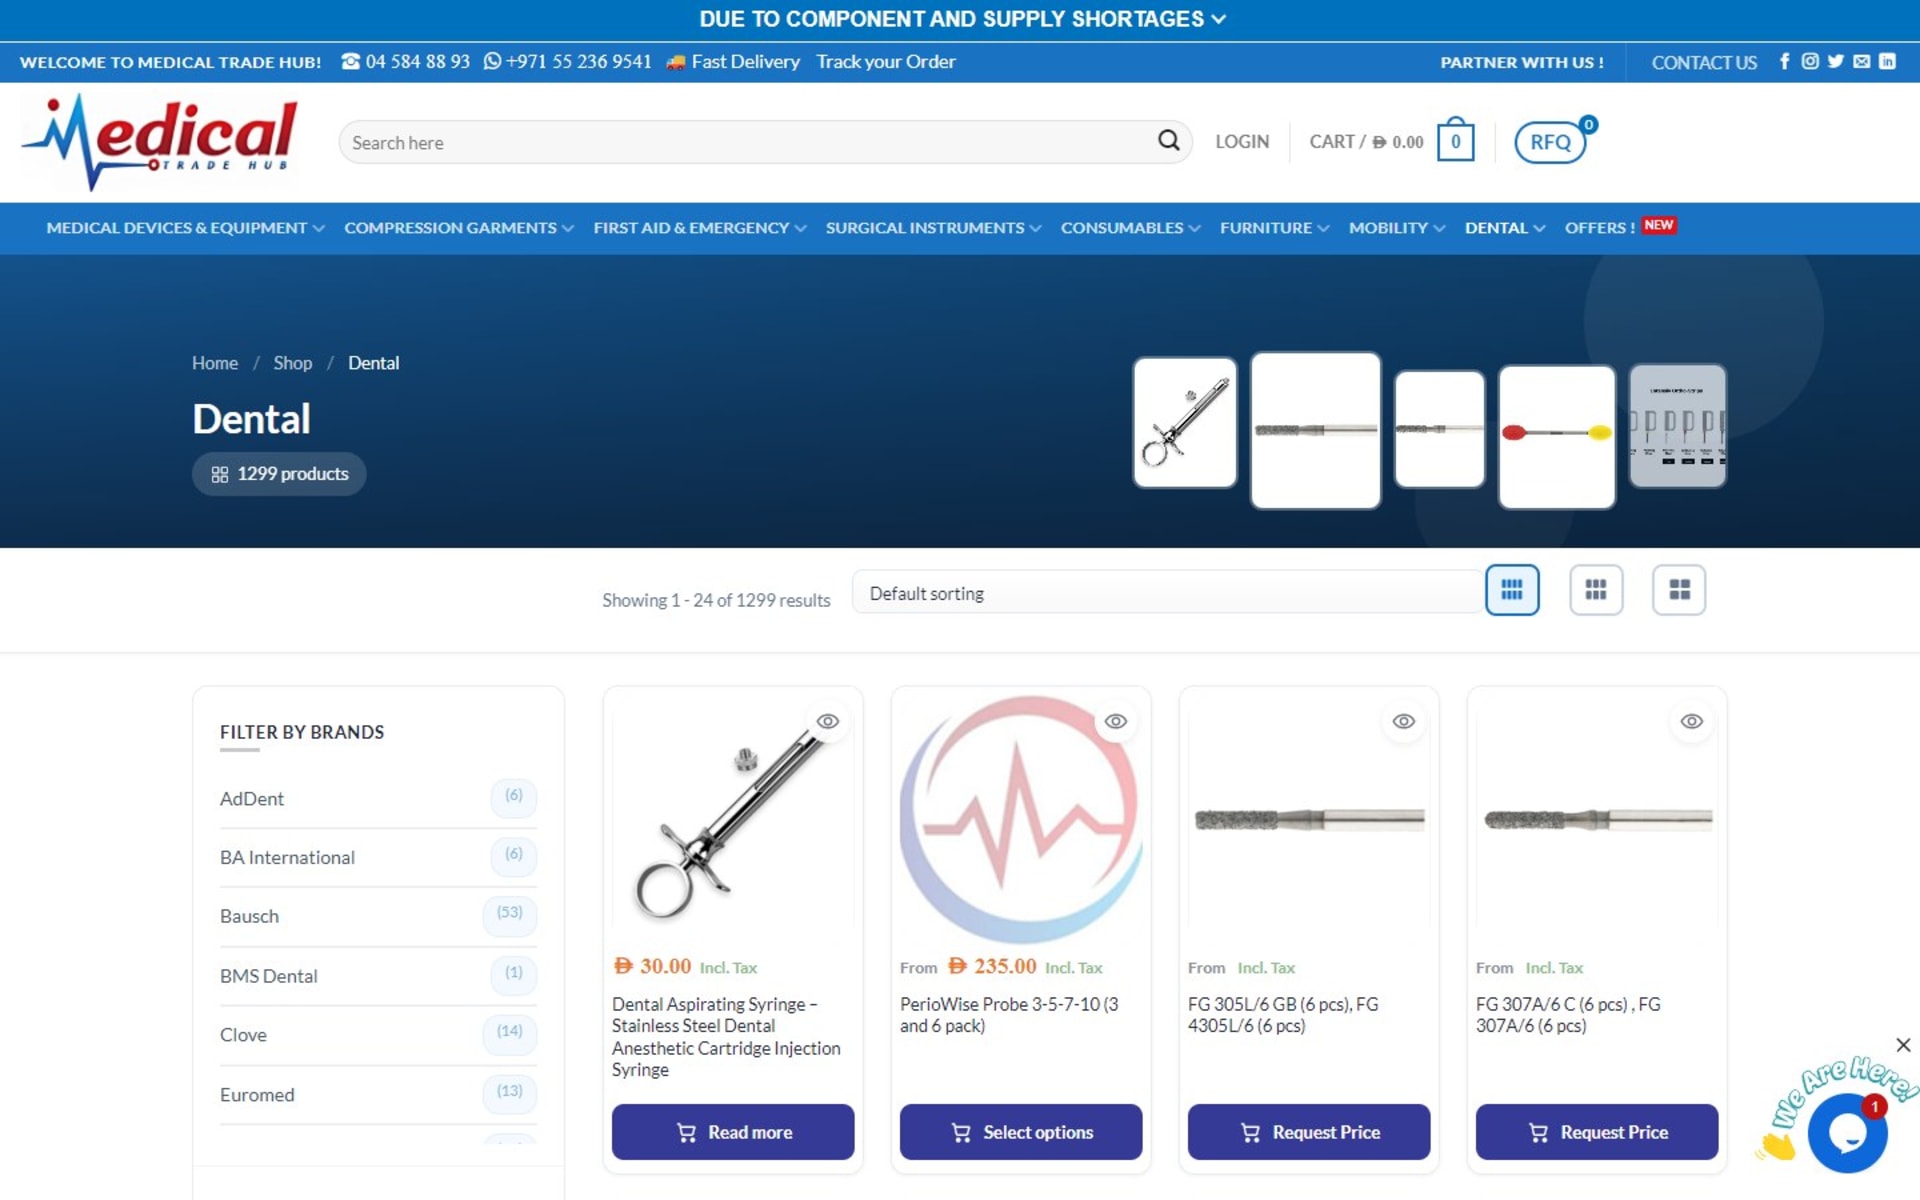Expand the Compression Garments menu
Screen dimensions: 1920x1200
(459, 228)
